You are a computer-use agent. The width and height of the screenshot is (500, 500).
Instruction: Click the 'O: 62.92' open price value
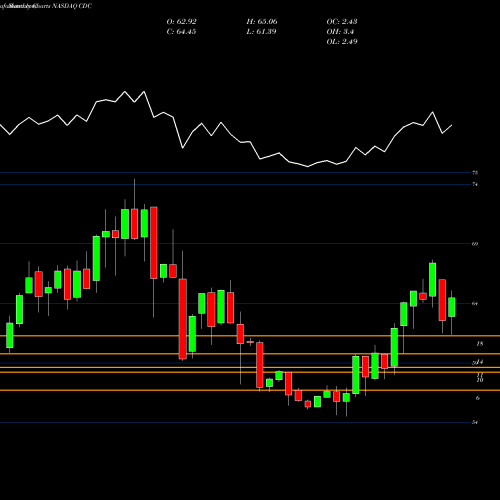tap(181, 22)
